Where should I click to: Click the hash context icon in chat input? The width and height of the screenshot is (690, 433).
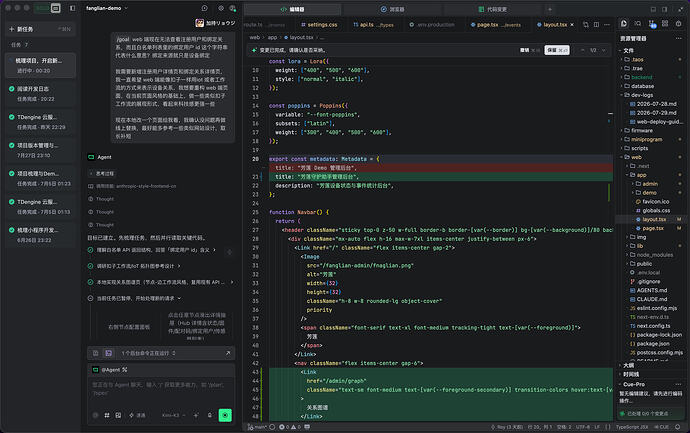click(x=107, y=415)
